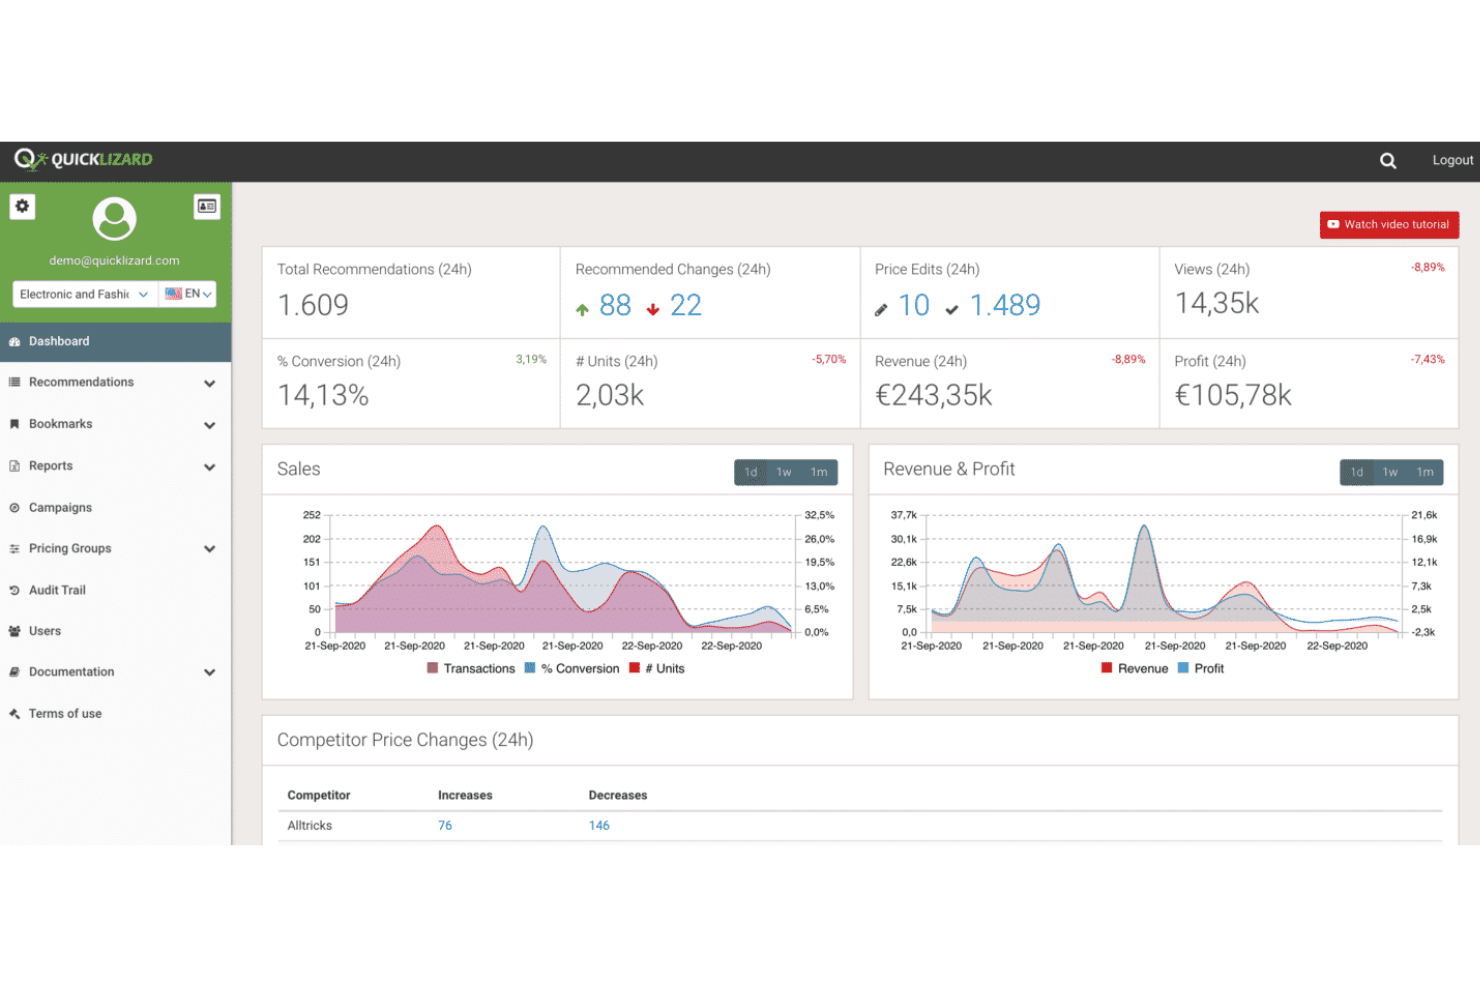
Task: Click the QuickLizard logo
Action: [83, 160]
